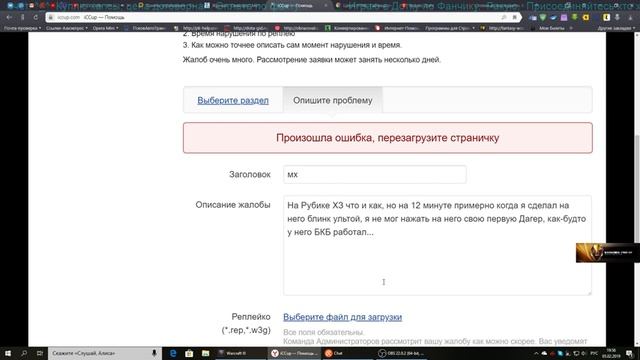This screenshot has width=640, height=360.
Task: Click the game overlay thumbnail at right edge
Action: point(607,253)
